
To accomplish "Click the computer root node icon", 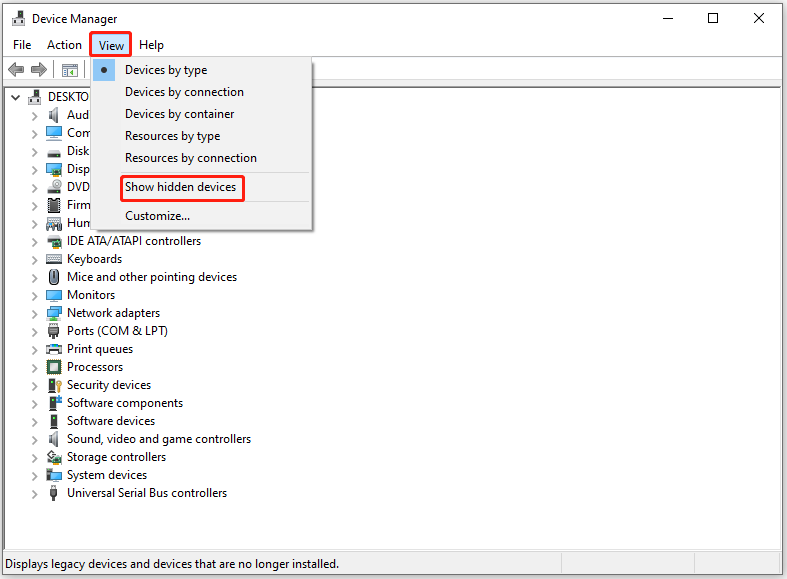I will (x=35, y=97).
